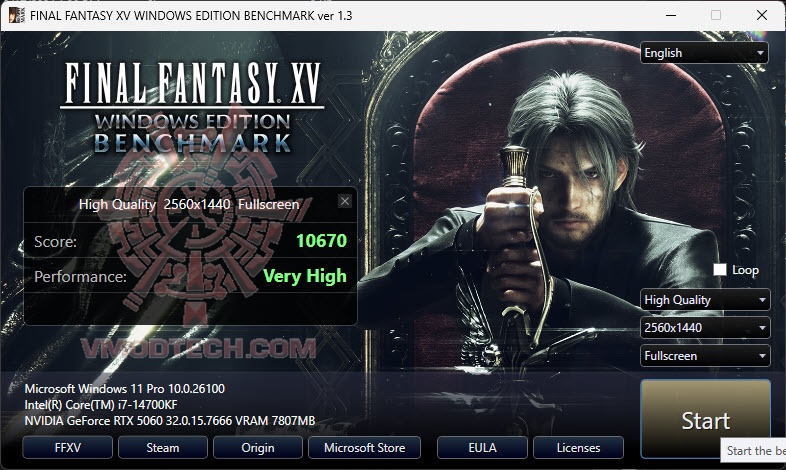This screenshot has width=786, height=470.
Task: Open the 2560x1440 resolution dropdown
Action: click(705, 328)
